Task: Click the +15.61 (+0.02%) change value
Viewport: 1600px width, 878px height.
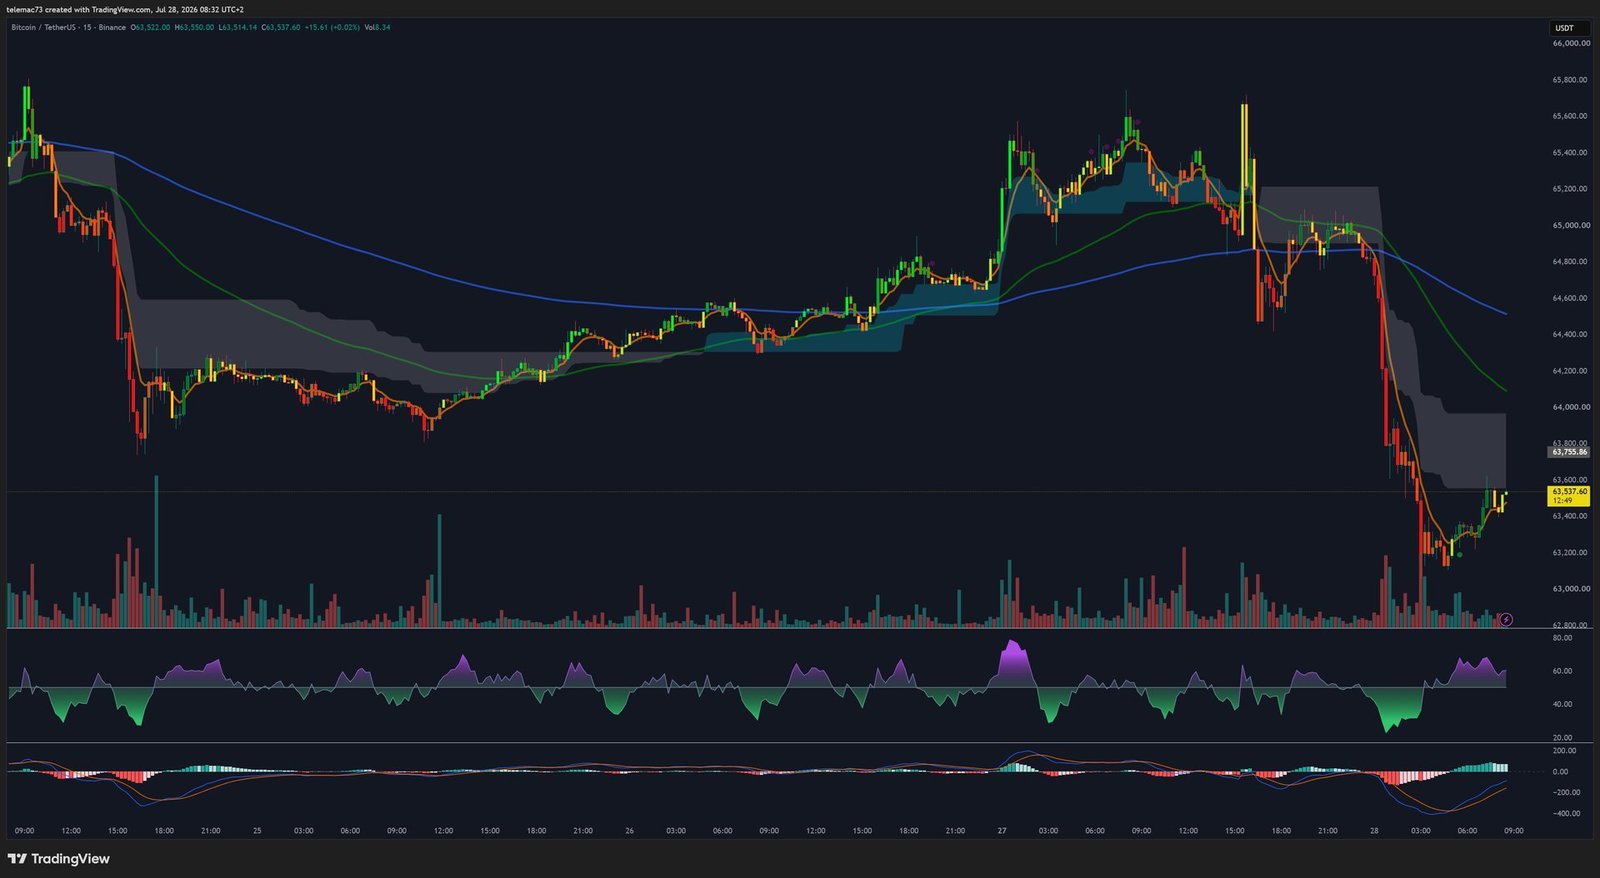Action: [332, 27]
